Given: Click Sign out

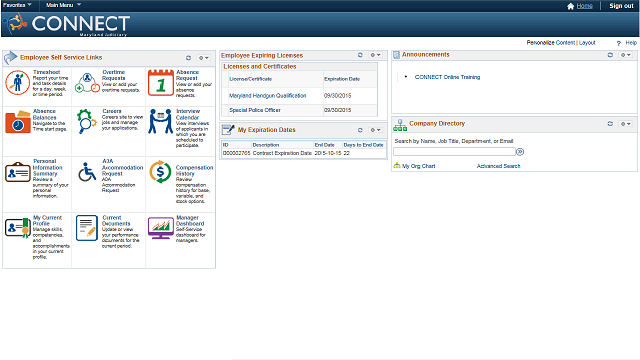Looking at the screenshot, I should (621, 6).
